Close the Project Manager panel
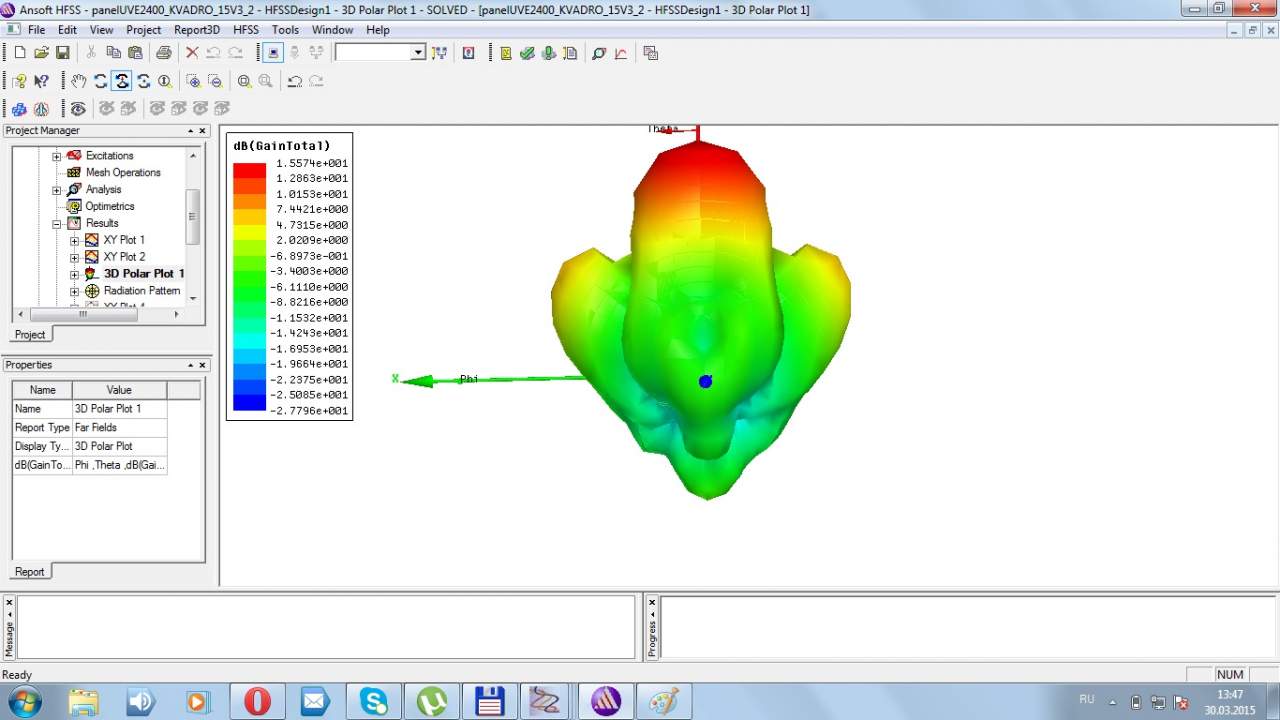Viewport: 1280px width, 720px height. [202, 131]
